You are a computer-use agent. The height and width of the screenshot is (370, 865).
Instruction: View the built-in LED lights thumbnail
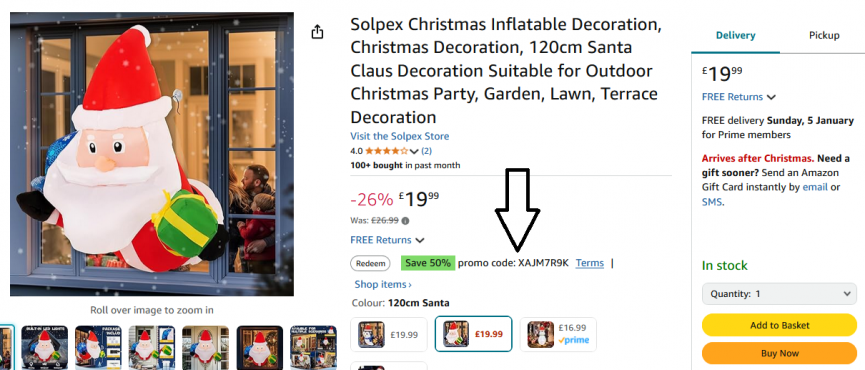(x=44, y=347)
